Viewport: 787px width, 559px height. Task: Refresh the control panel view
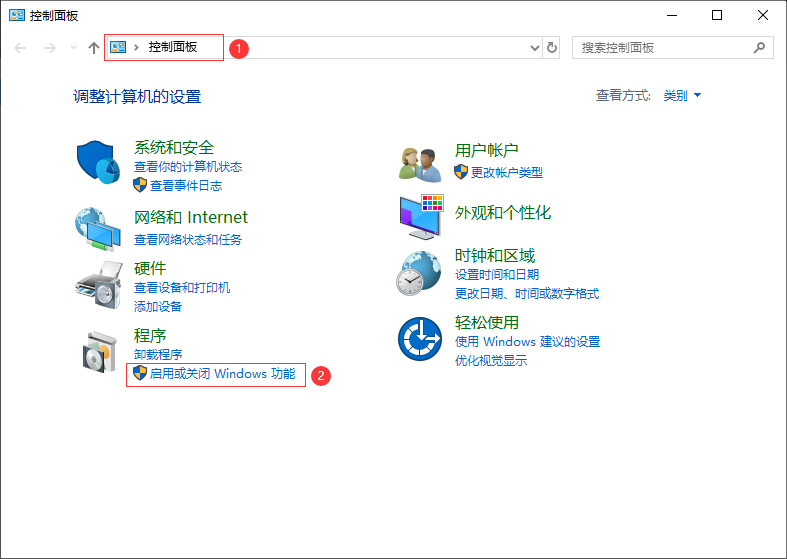pos(552,48)
